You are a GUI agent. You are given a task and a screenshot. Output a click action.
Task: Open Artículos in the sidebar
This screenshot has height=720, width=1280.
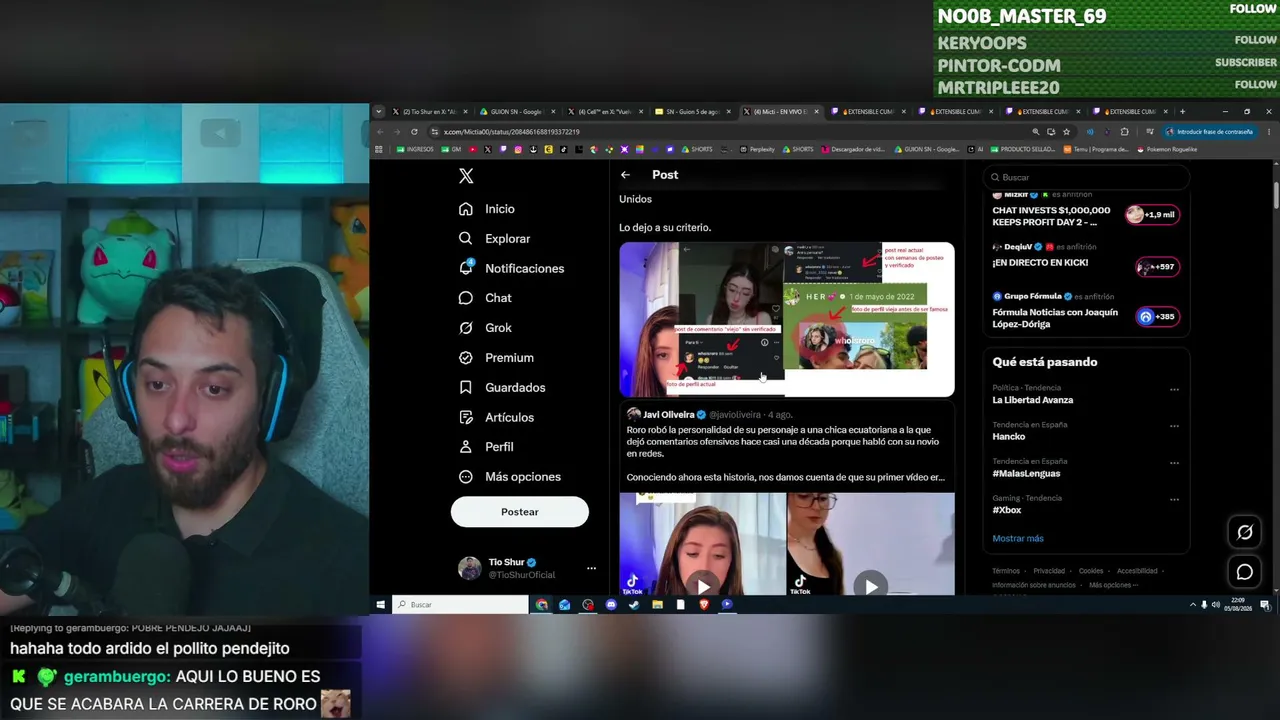coord(496,417)
